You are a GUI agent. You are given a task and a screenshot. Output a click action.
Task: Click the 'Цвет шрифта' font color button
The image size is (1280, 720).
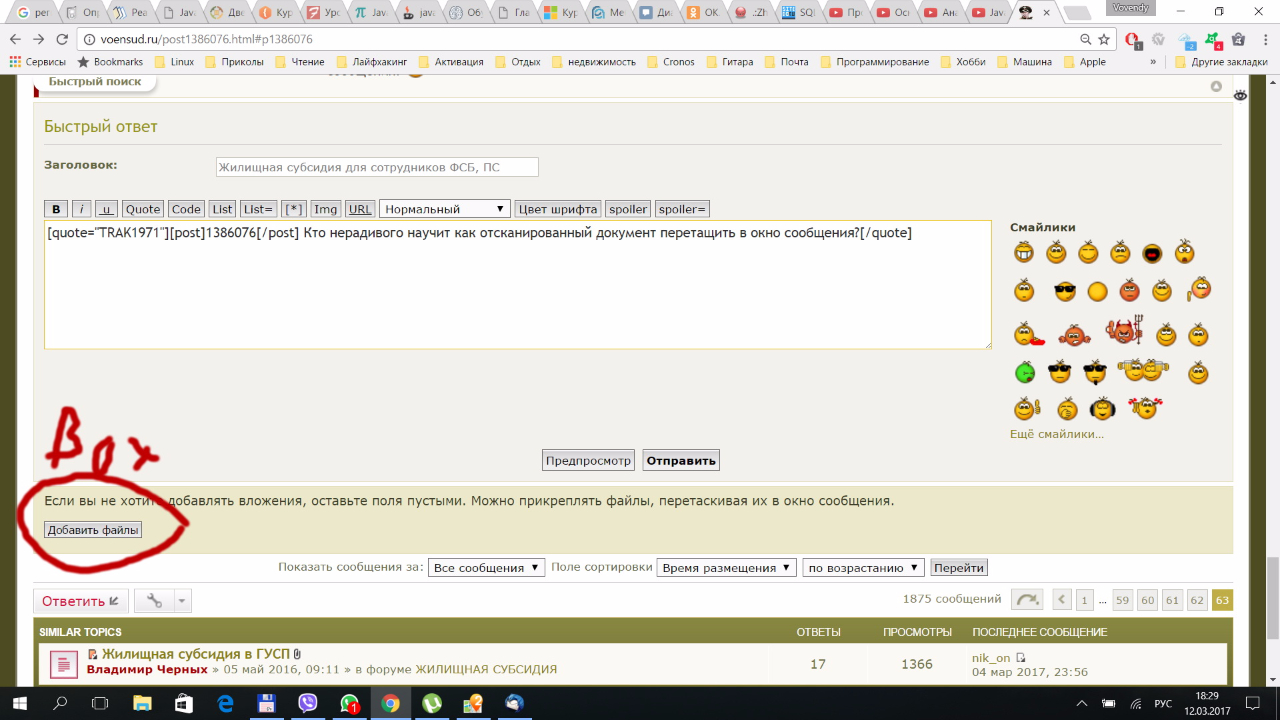click(558, 209)
